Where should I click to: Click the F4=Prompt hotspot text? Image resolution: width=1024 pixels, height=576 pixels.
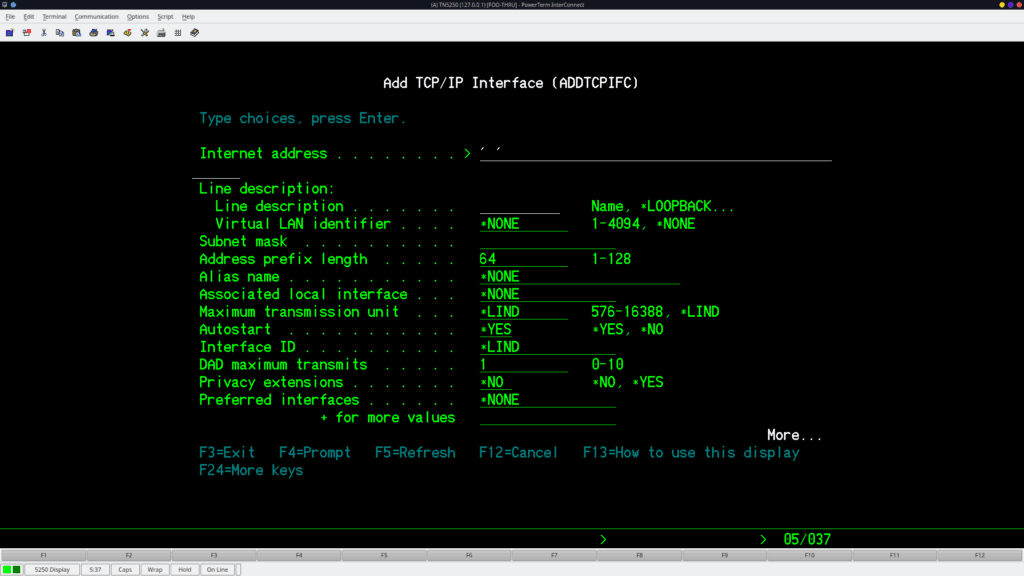tap(315, 453)
